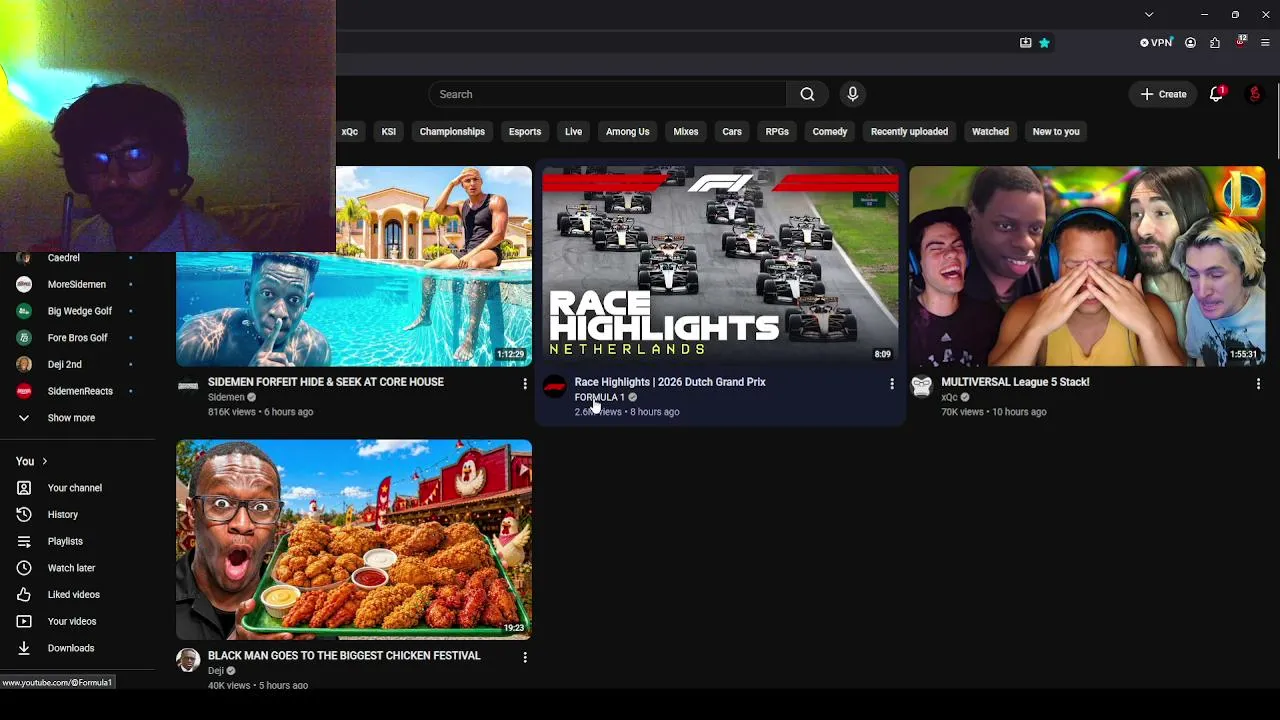
Task: Open the browser profile icon
Action: click(1190, 43)
